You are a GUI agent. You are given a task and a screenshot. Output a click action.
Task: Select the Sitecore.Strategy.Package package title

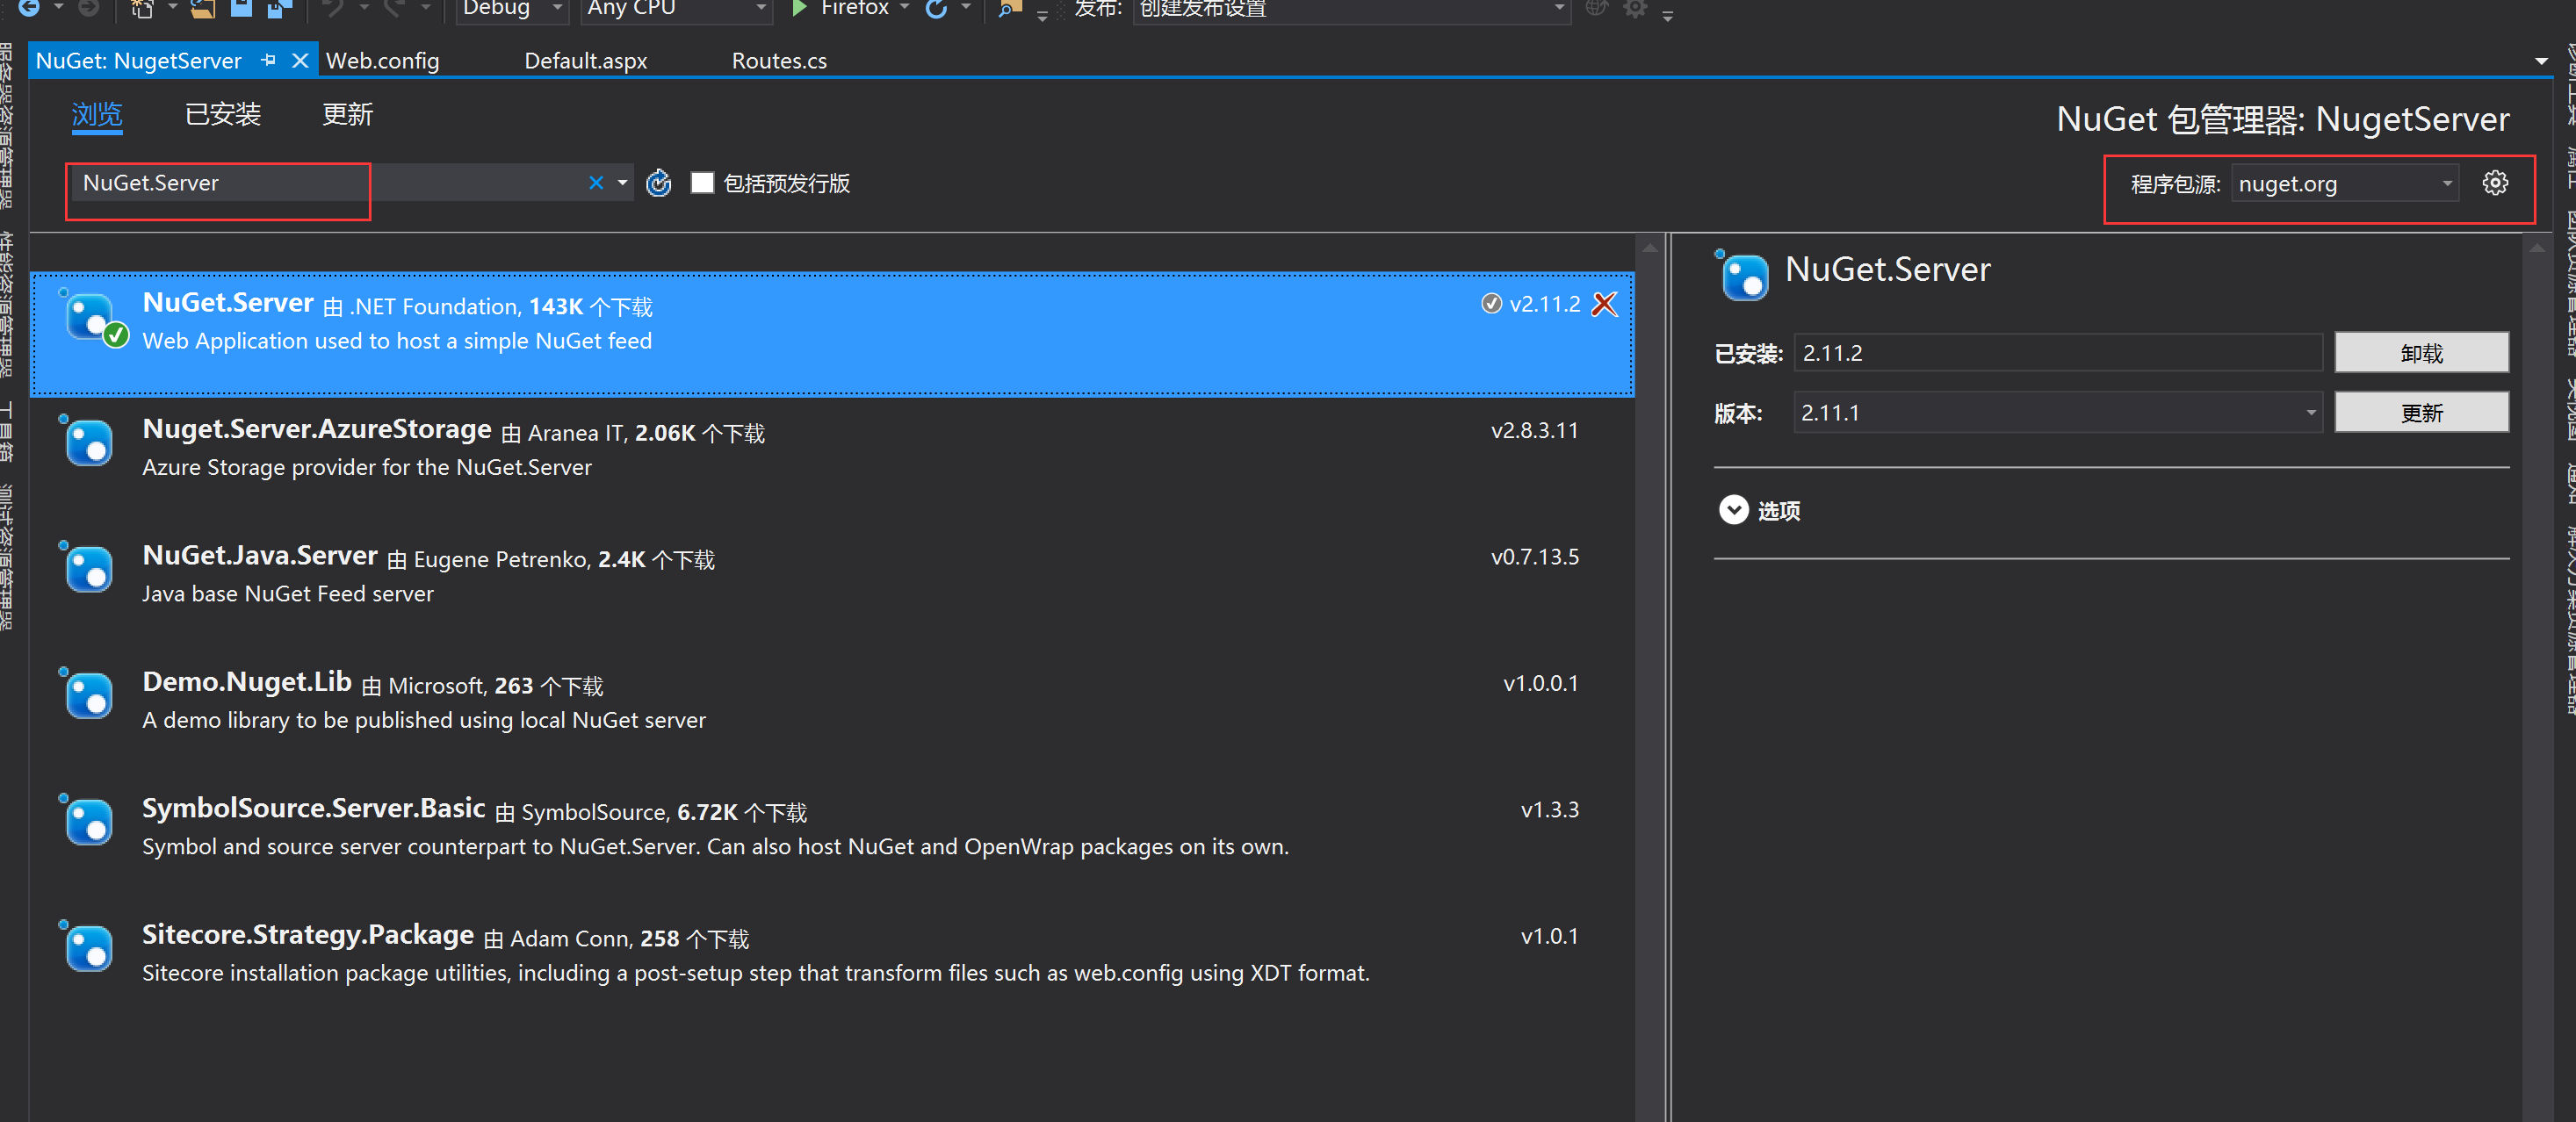click(x=308, y=934)
